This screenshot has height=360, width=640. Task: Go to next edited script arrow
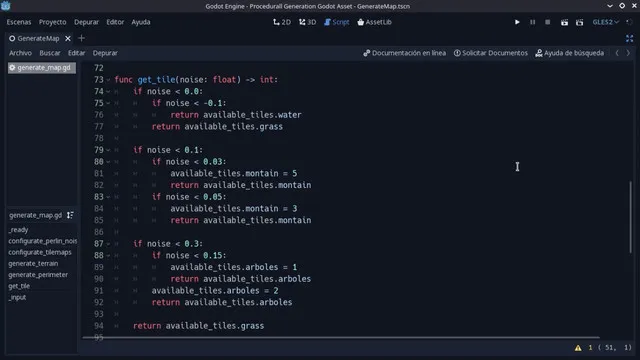click(628, 53)
